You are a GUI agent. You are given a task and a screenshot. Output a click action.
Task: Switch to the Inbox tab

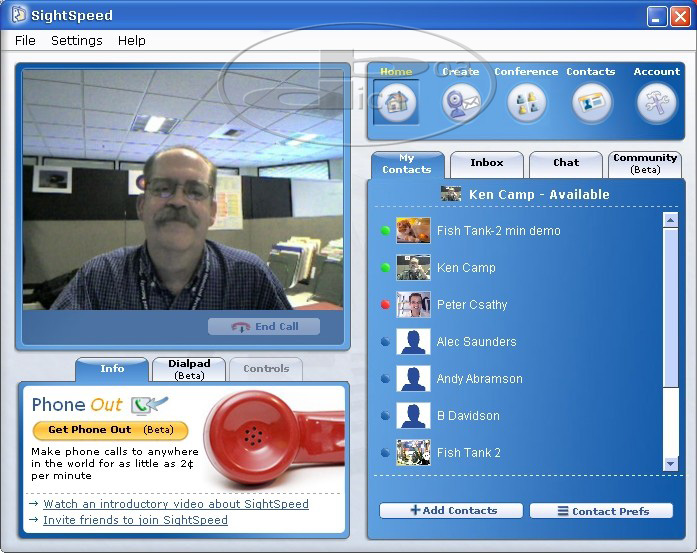tap(487, 163)
